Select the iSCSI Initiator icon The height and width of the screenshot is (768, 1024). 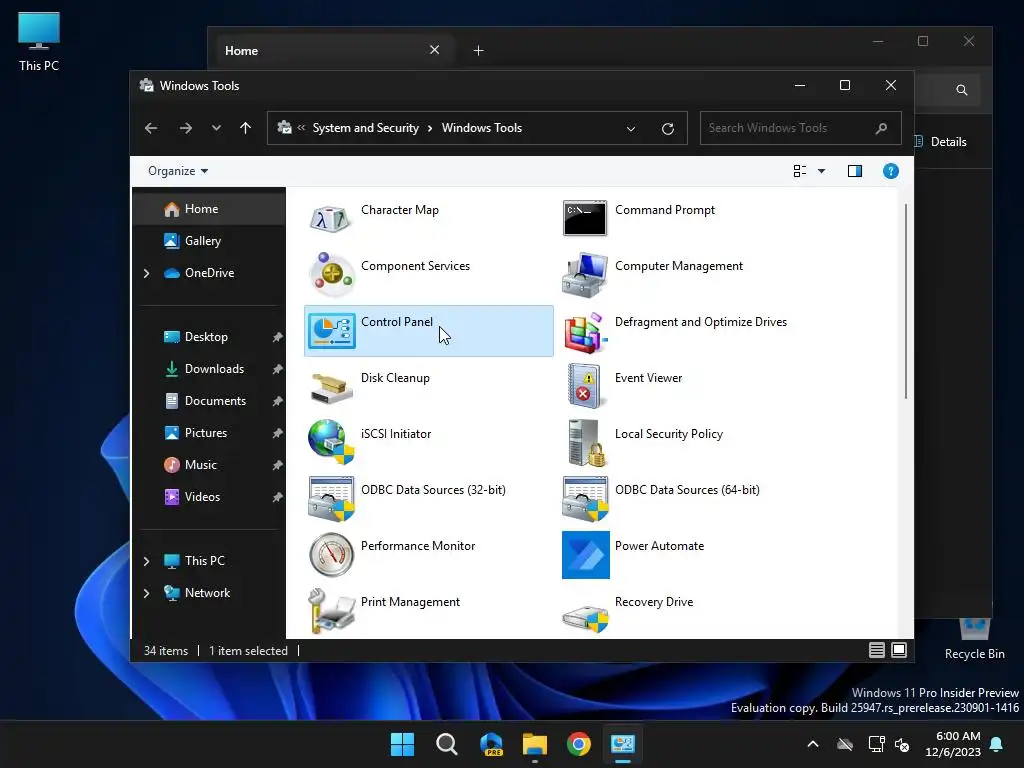(x=331, y=442)
